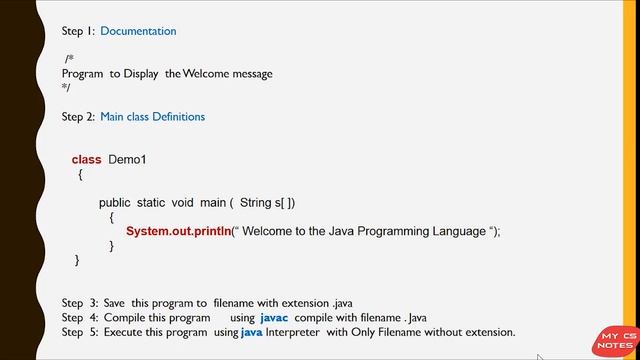Click the 'Step 1:' label
This screenshot has width=640, height=360.
(x=78, y=31)
